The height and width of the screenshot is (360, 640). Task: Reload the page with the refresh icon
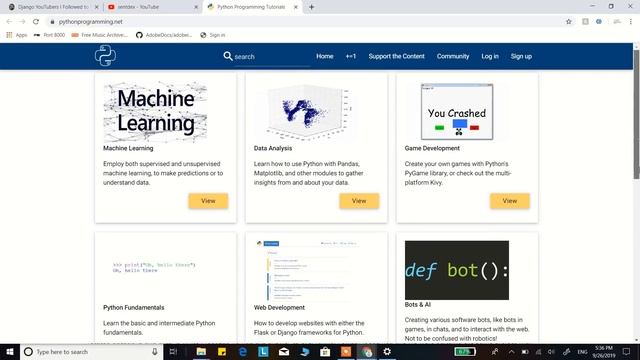coord(36,22)
